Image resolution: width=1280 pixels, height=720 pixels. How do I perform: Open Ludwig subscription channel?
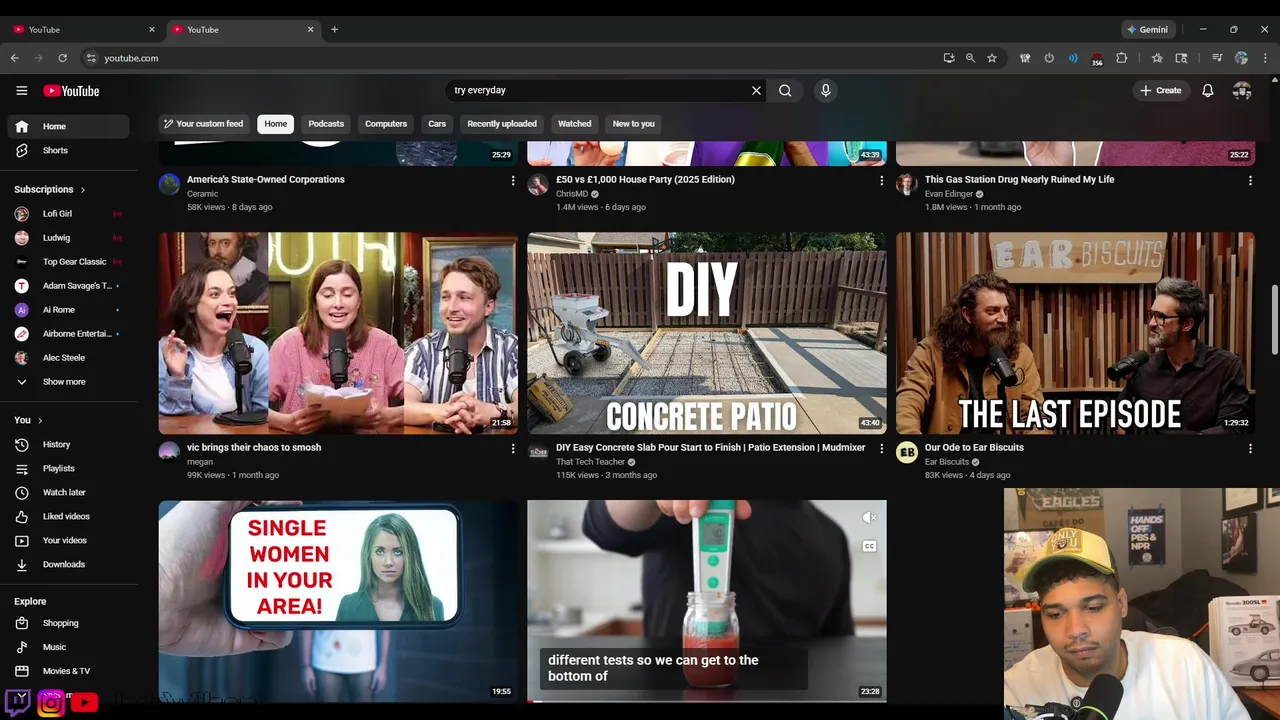69,238
